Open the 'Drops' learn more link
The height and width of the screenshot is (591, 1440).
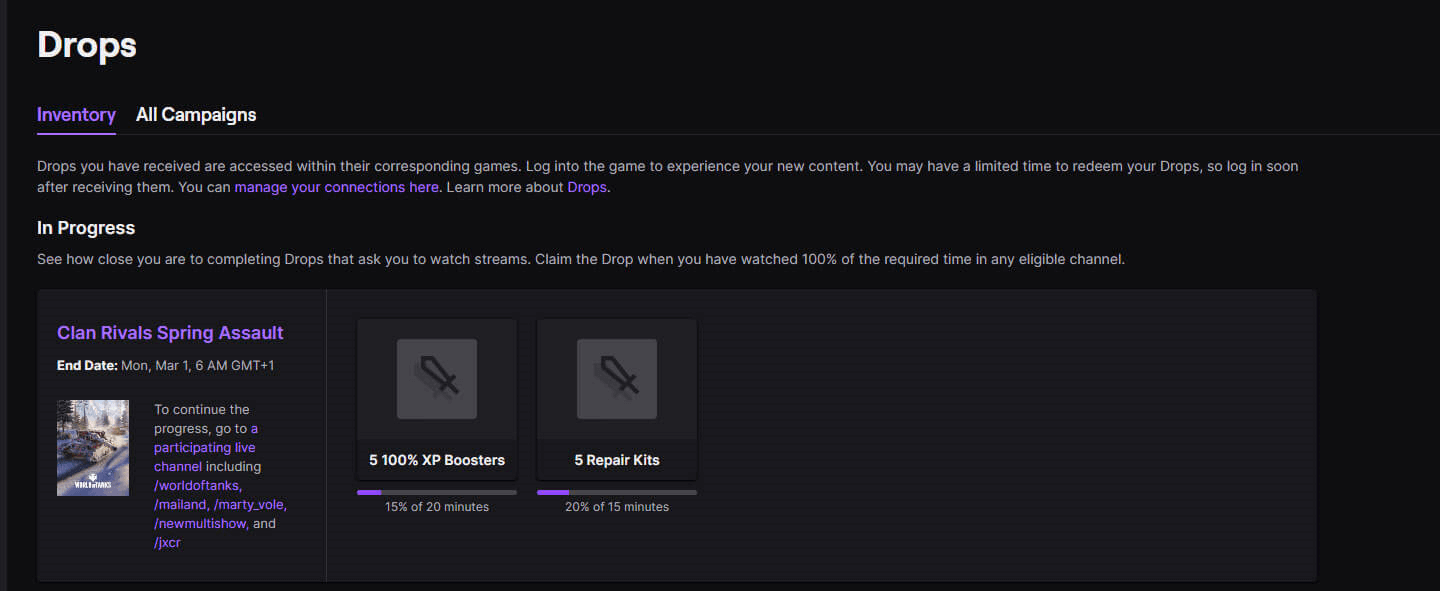pos(587,187)
